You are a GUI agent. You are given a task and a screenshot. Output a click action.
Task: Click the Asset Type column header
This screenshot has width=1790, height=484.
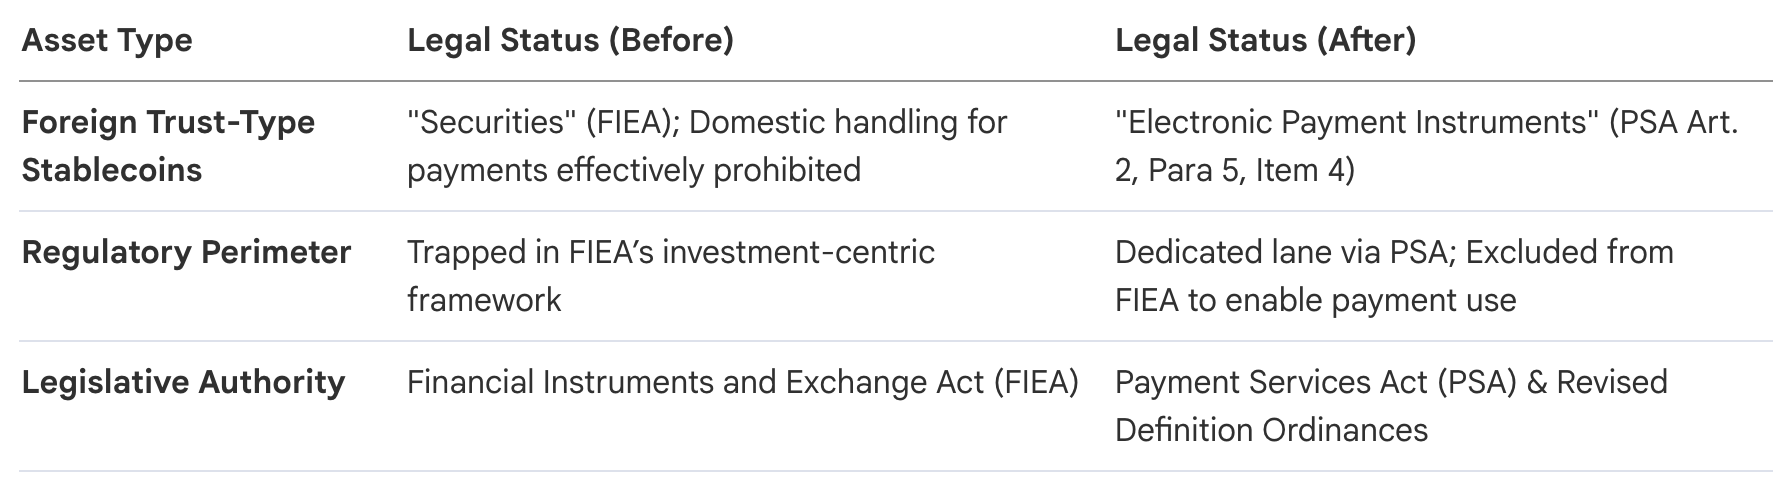(x=107, y=41)
